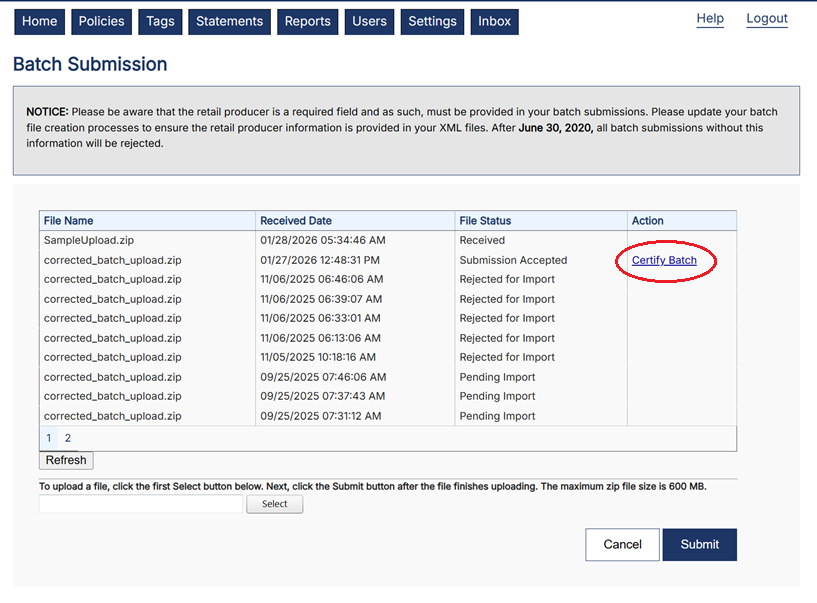This screenshot has width=817, height=603.
Task: Click the Certify Batch link
Action: pyautogui.click(x=664, y=260)
